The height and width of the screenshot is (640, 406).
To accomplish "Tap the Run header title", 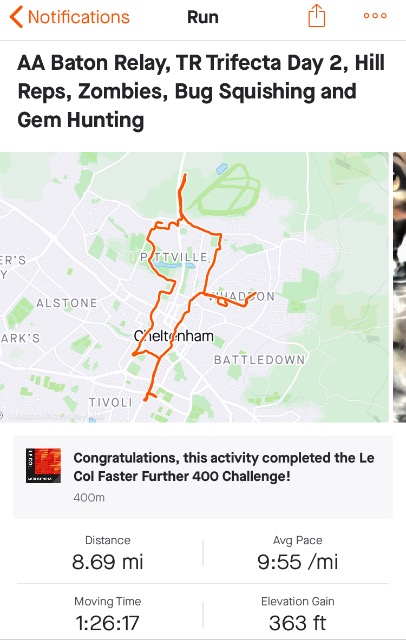I will [203, 17].
